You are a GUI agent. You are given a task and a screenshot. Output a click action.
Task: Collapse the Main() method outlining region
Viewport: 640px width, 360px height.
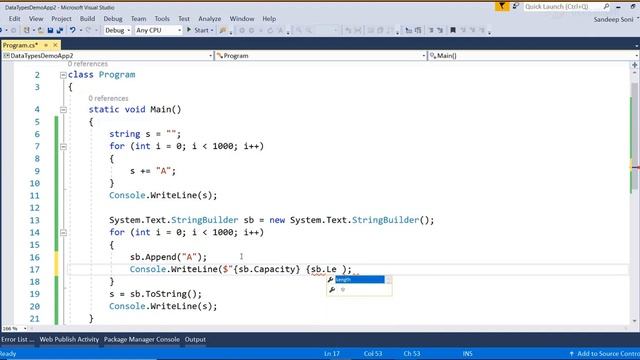tap(63, 110)
